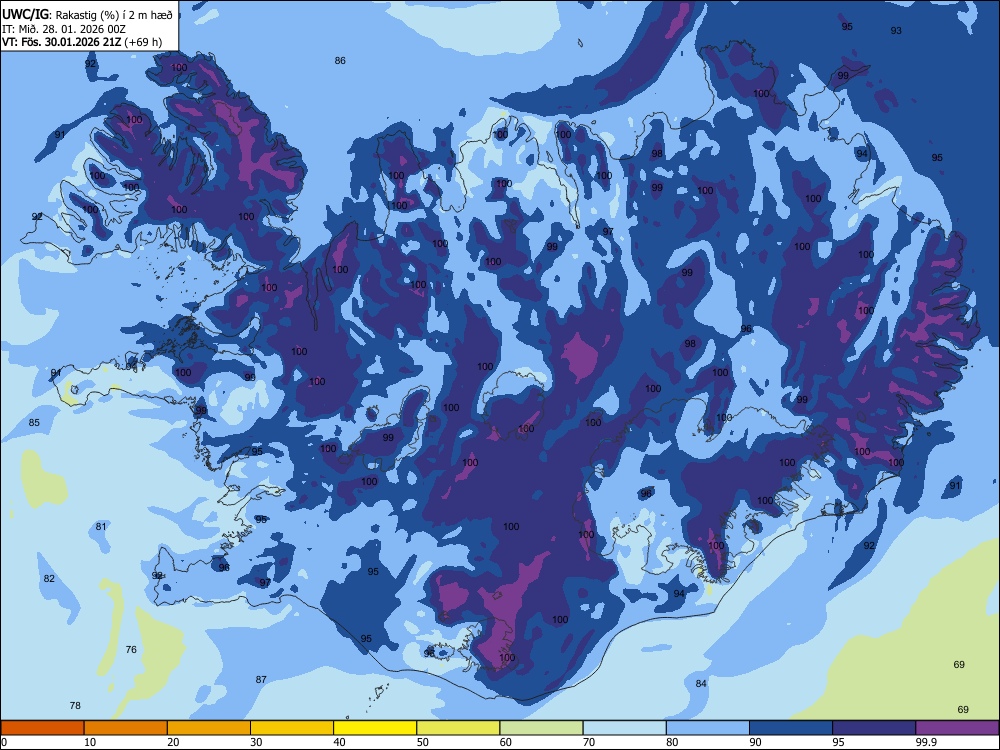Screen dimensions: 1000x750
Task: Pick the 50–60 legend color swatch
Action: pos(458,728)
